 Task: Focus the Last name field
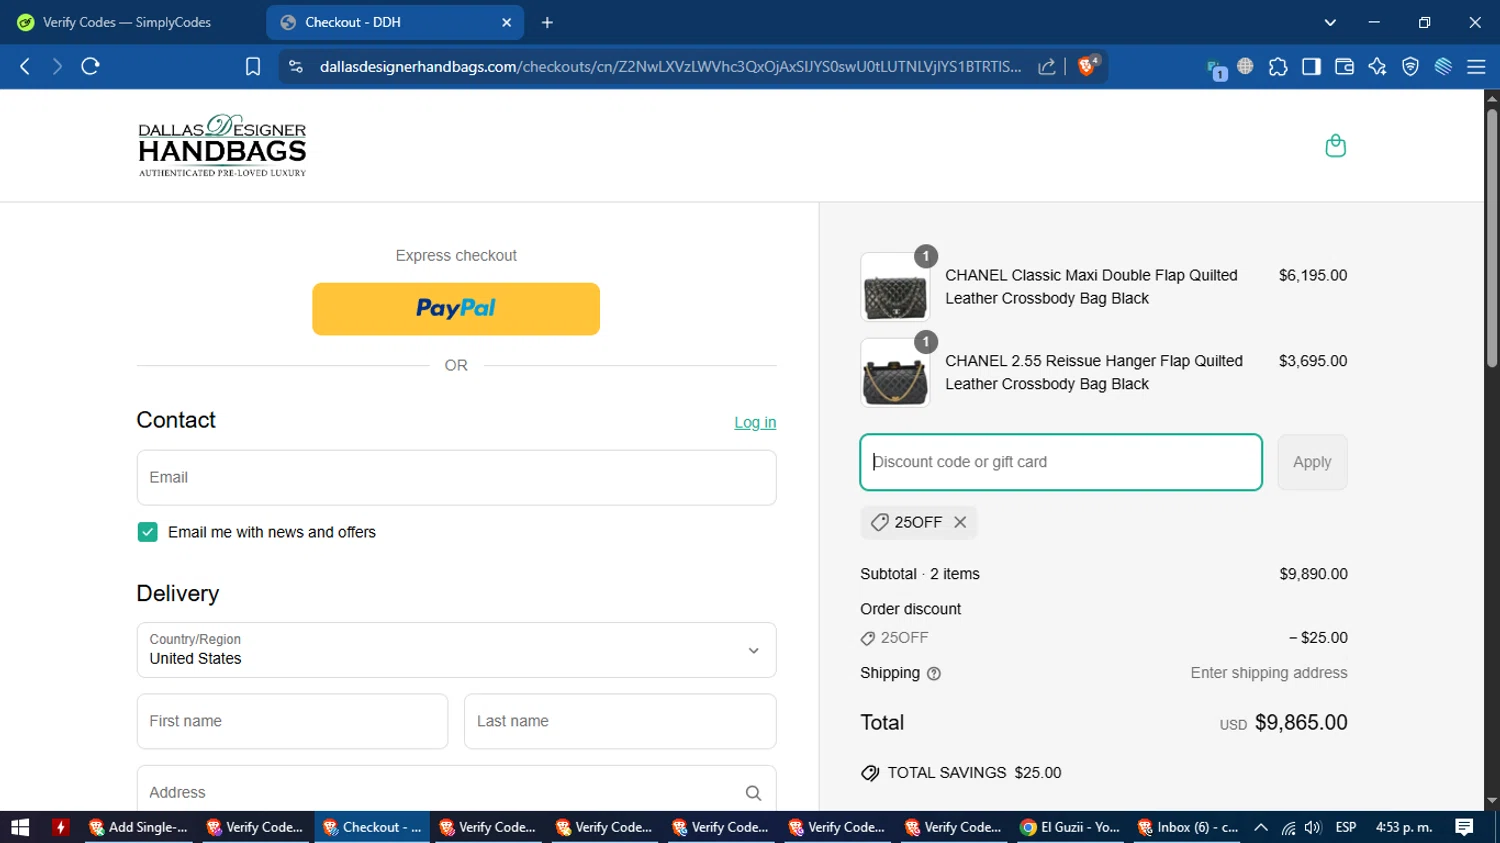point(620,721)
